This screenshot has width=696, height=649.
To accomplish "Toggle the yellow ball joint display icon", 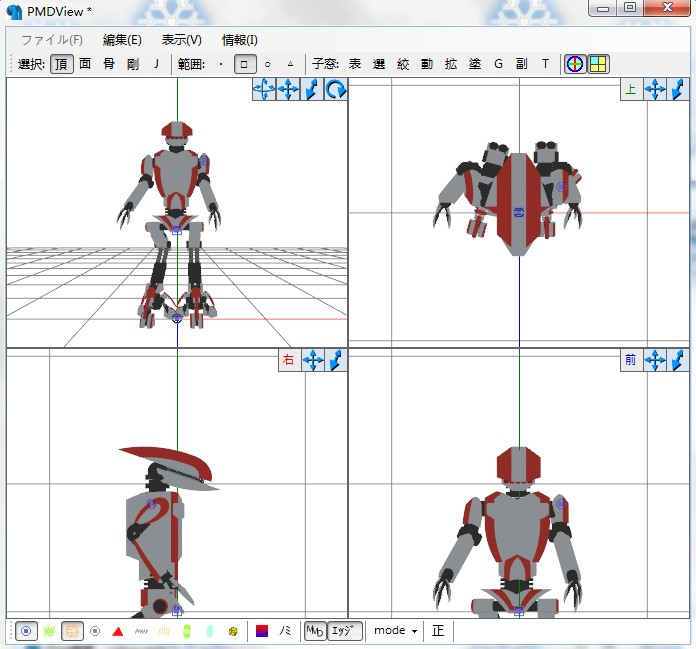I will tap(233, 631).
